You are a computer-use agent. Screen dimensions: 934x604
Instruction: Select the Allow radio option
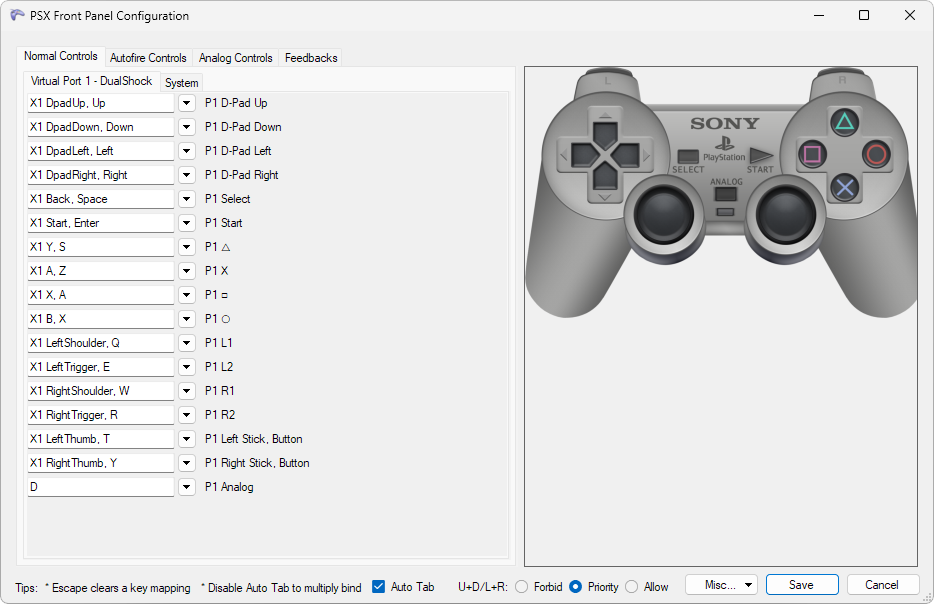(x=631, y=587)
